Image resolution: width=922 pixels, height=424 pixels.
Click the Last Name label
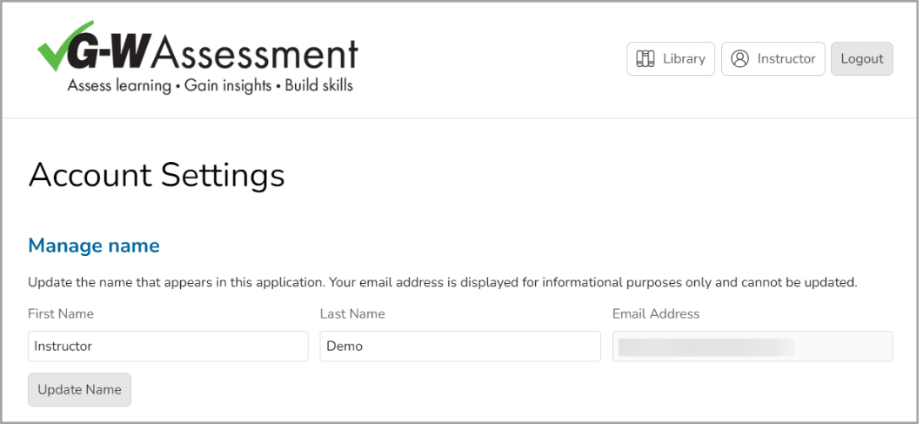[x=352, y=314]
